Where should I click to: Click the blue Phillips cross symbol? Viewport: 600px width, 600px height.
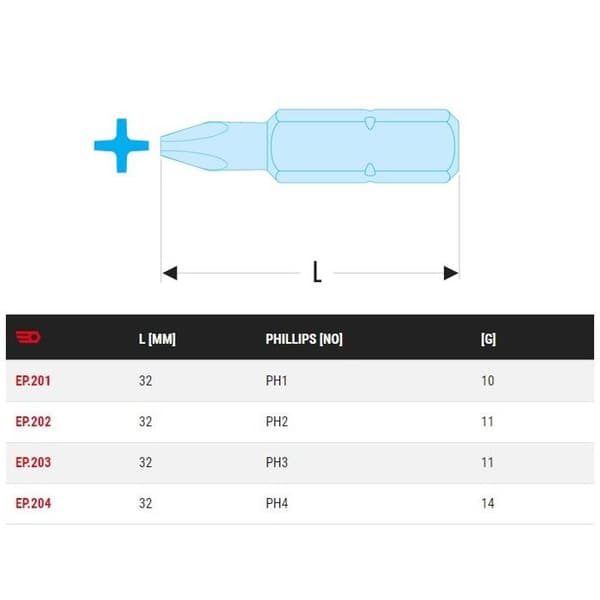pyautogui.click(x=122, y=145)
